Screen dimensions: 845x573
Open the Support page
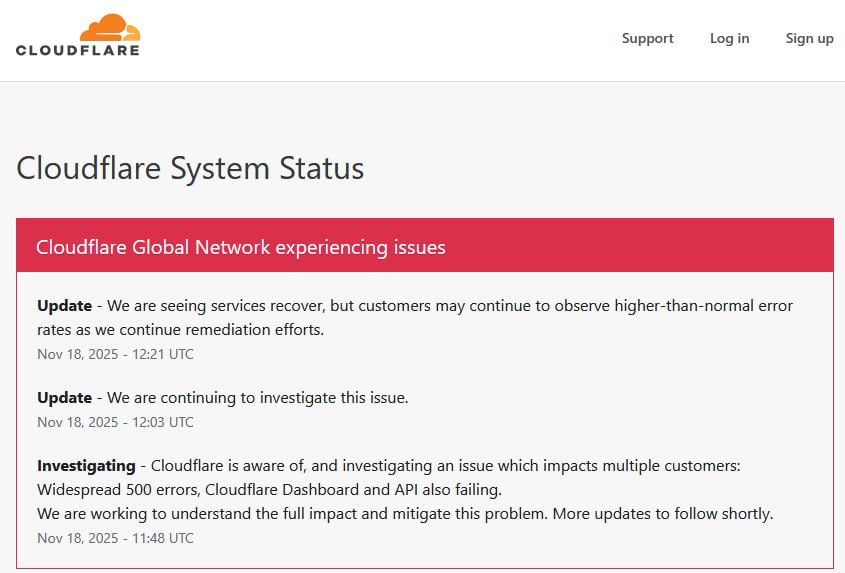point(647,38)
